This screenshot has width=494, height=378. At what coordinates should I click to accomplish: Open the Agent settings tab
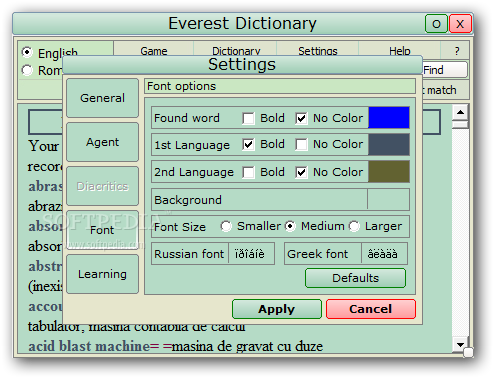[x=102, y=142]
